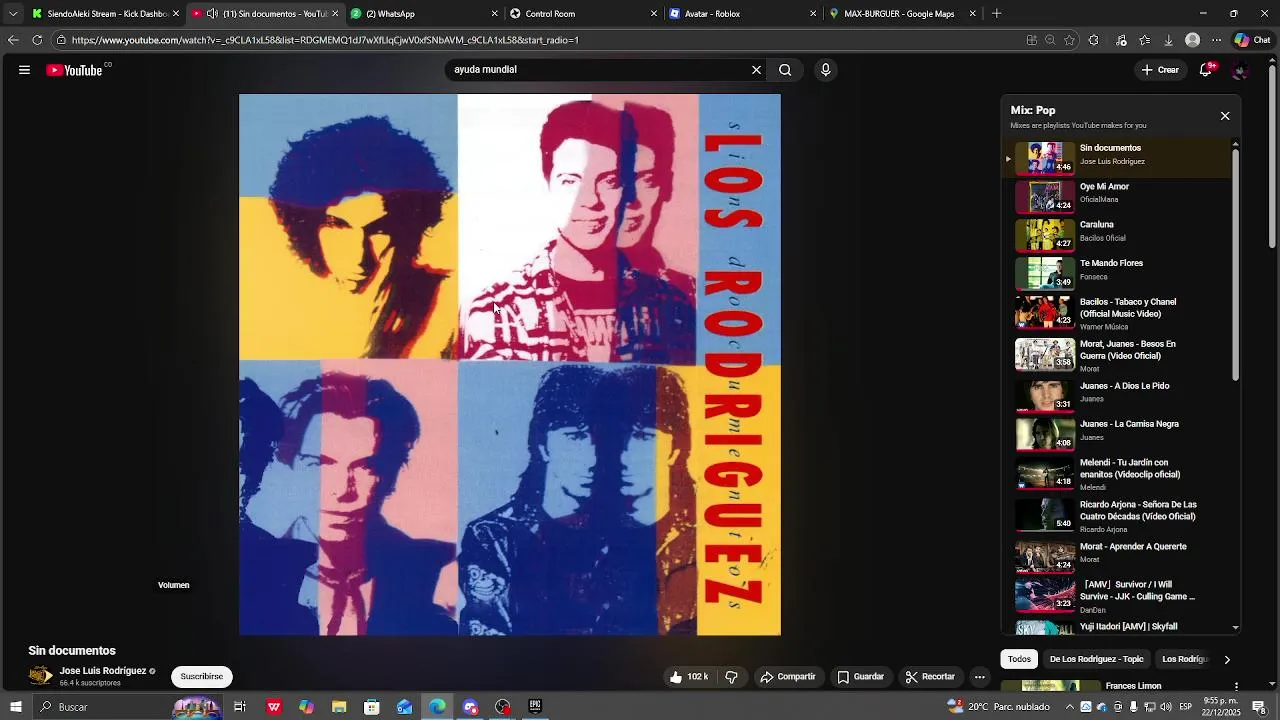Screen dimensions: 1280x720
Task: Click the Suscribirse button
Action: tap(202, 677)
